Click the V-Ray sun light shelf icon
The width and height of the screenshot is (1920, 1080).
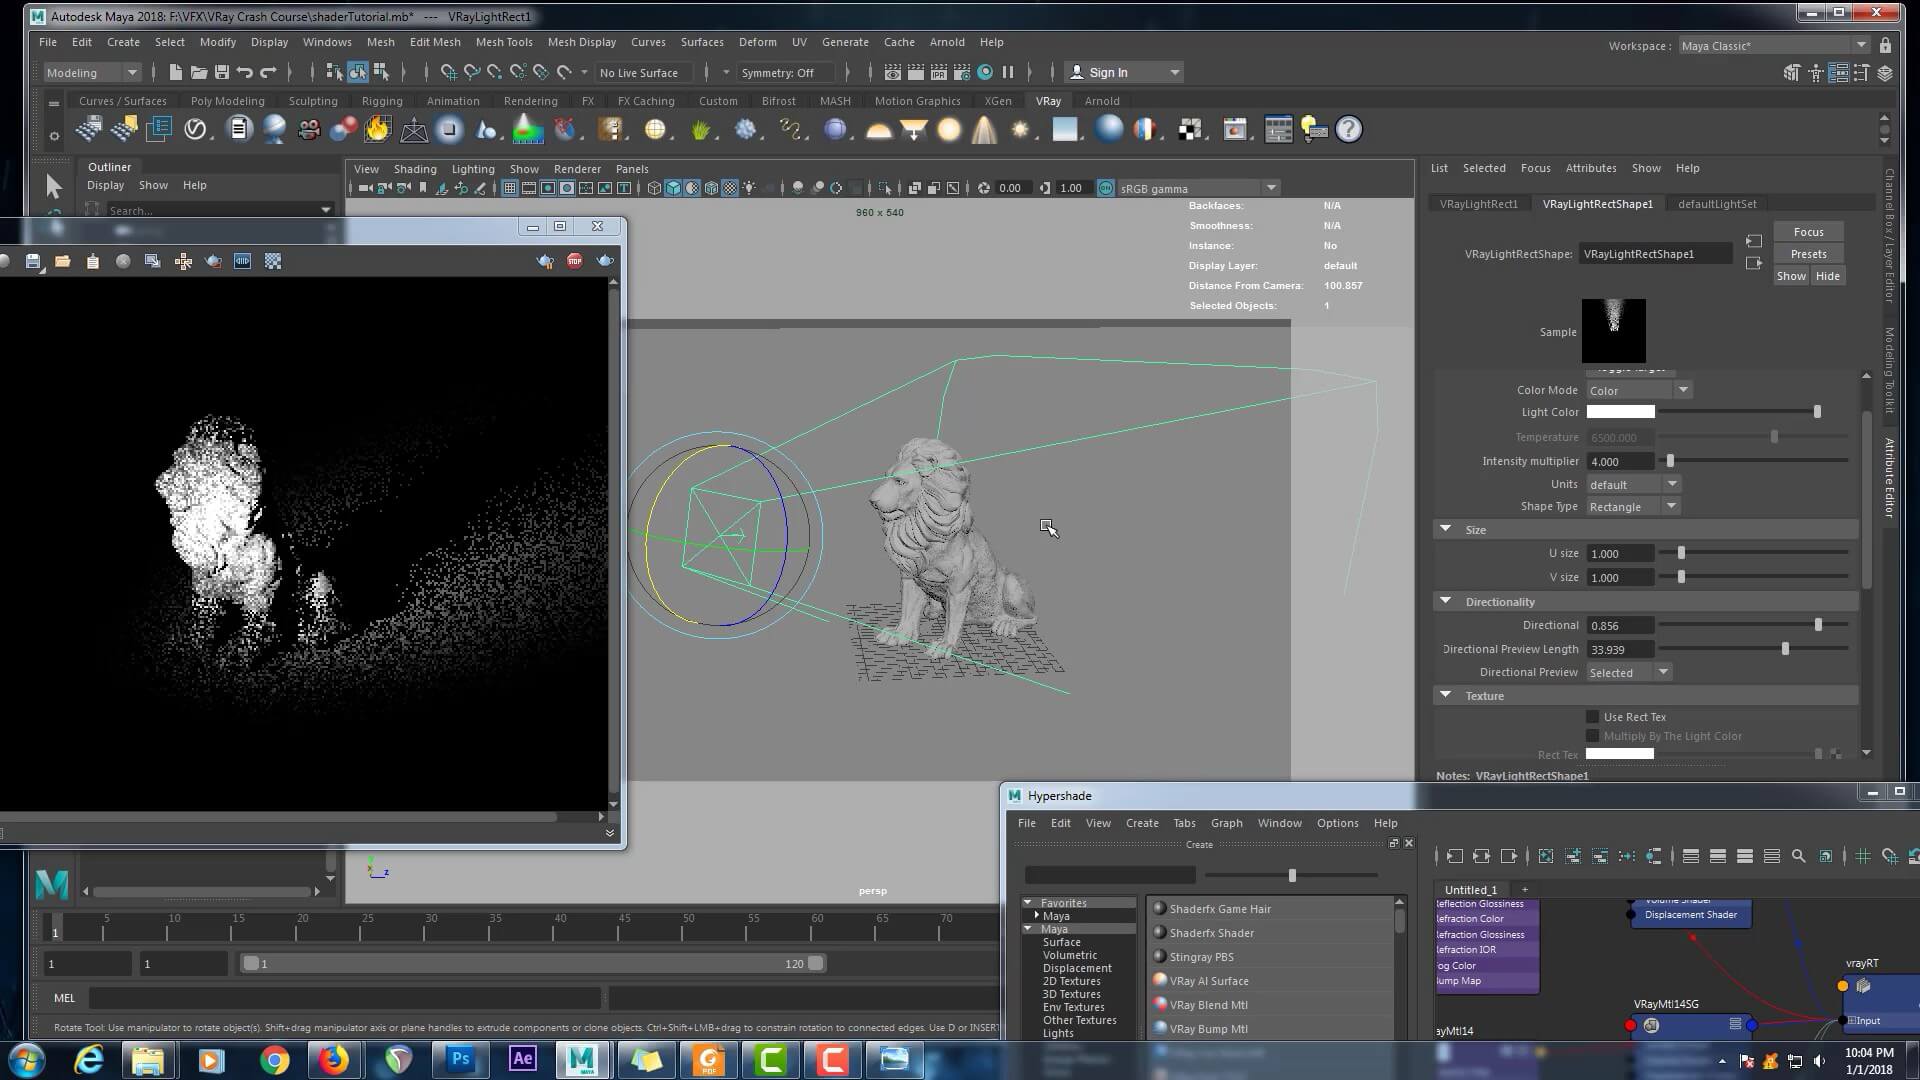(x=1020, y=130)
